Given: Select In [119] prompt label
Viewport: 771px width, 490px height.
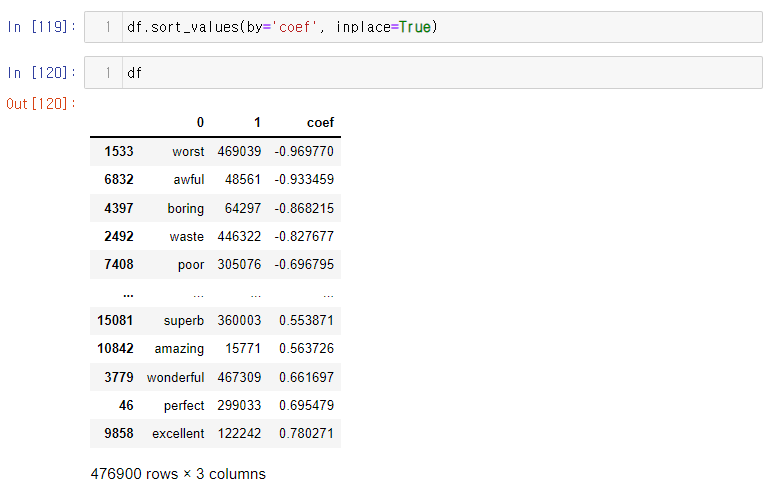Looking at the screenshot, I should [41, 27].
